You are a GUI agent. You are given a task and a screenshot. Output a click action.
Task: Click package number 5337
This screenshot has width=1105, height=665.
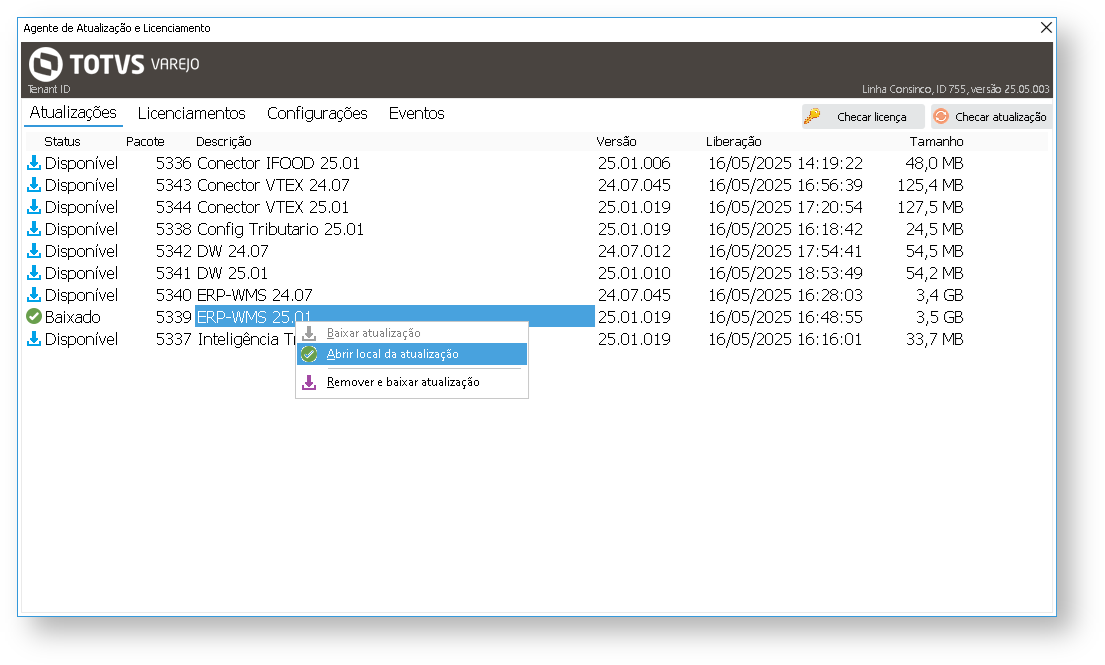(x=173, y=339)
